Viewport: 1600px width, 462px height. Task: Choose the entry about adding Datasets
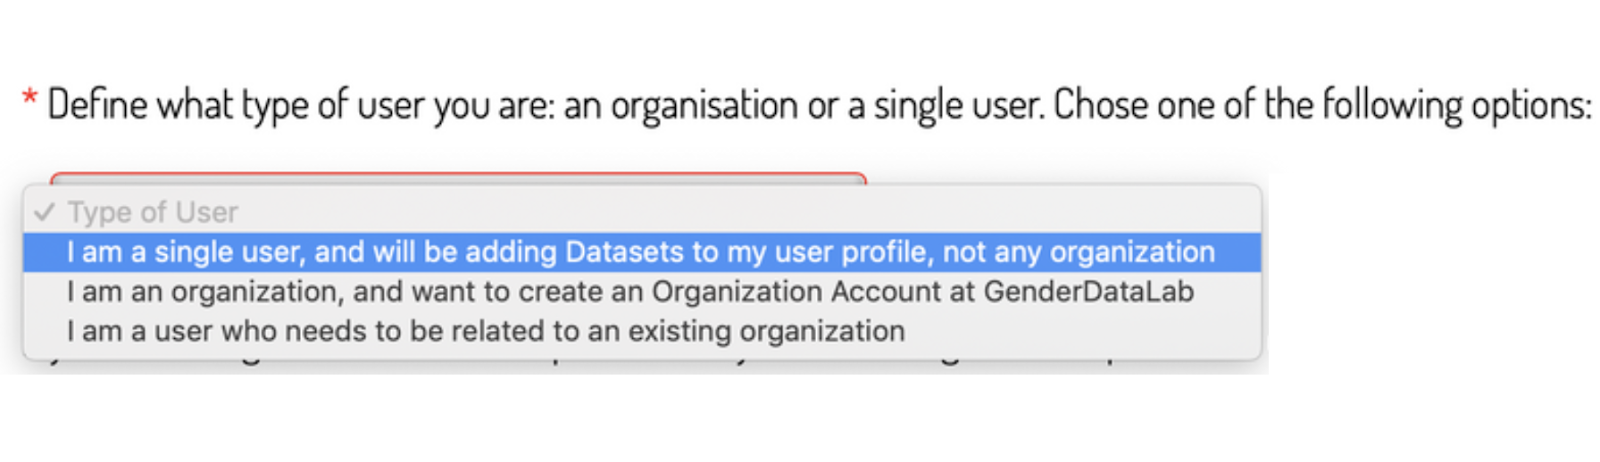(x=640, y=252)
